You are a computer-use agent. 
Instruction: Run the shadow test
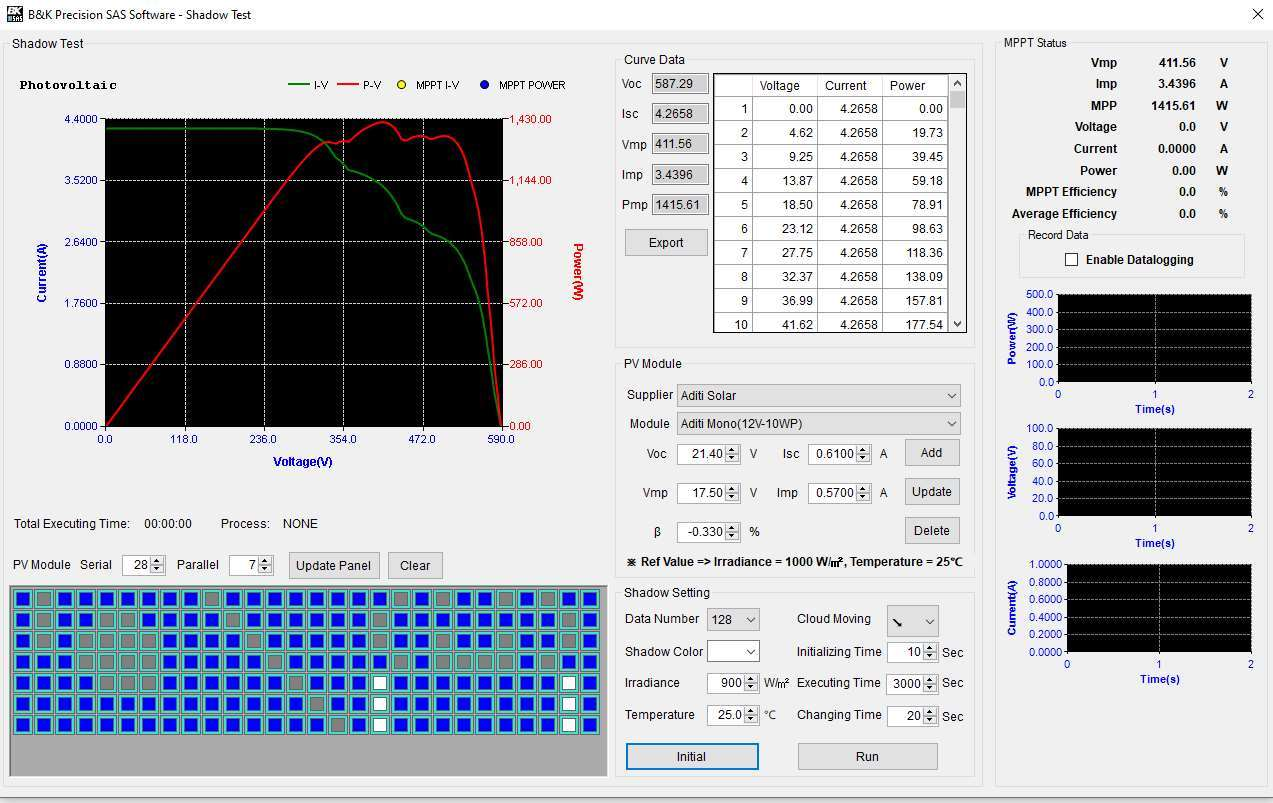[868, 757]
